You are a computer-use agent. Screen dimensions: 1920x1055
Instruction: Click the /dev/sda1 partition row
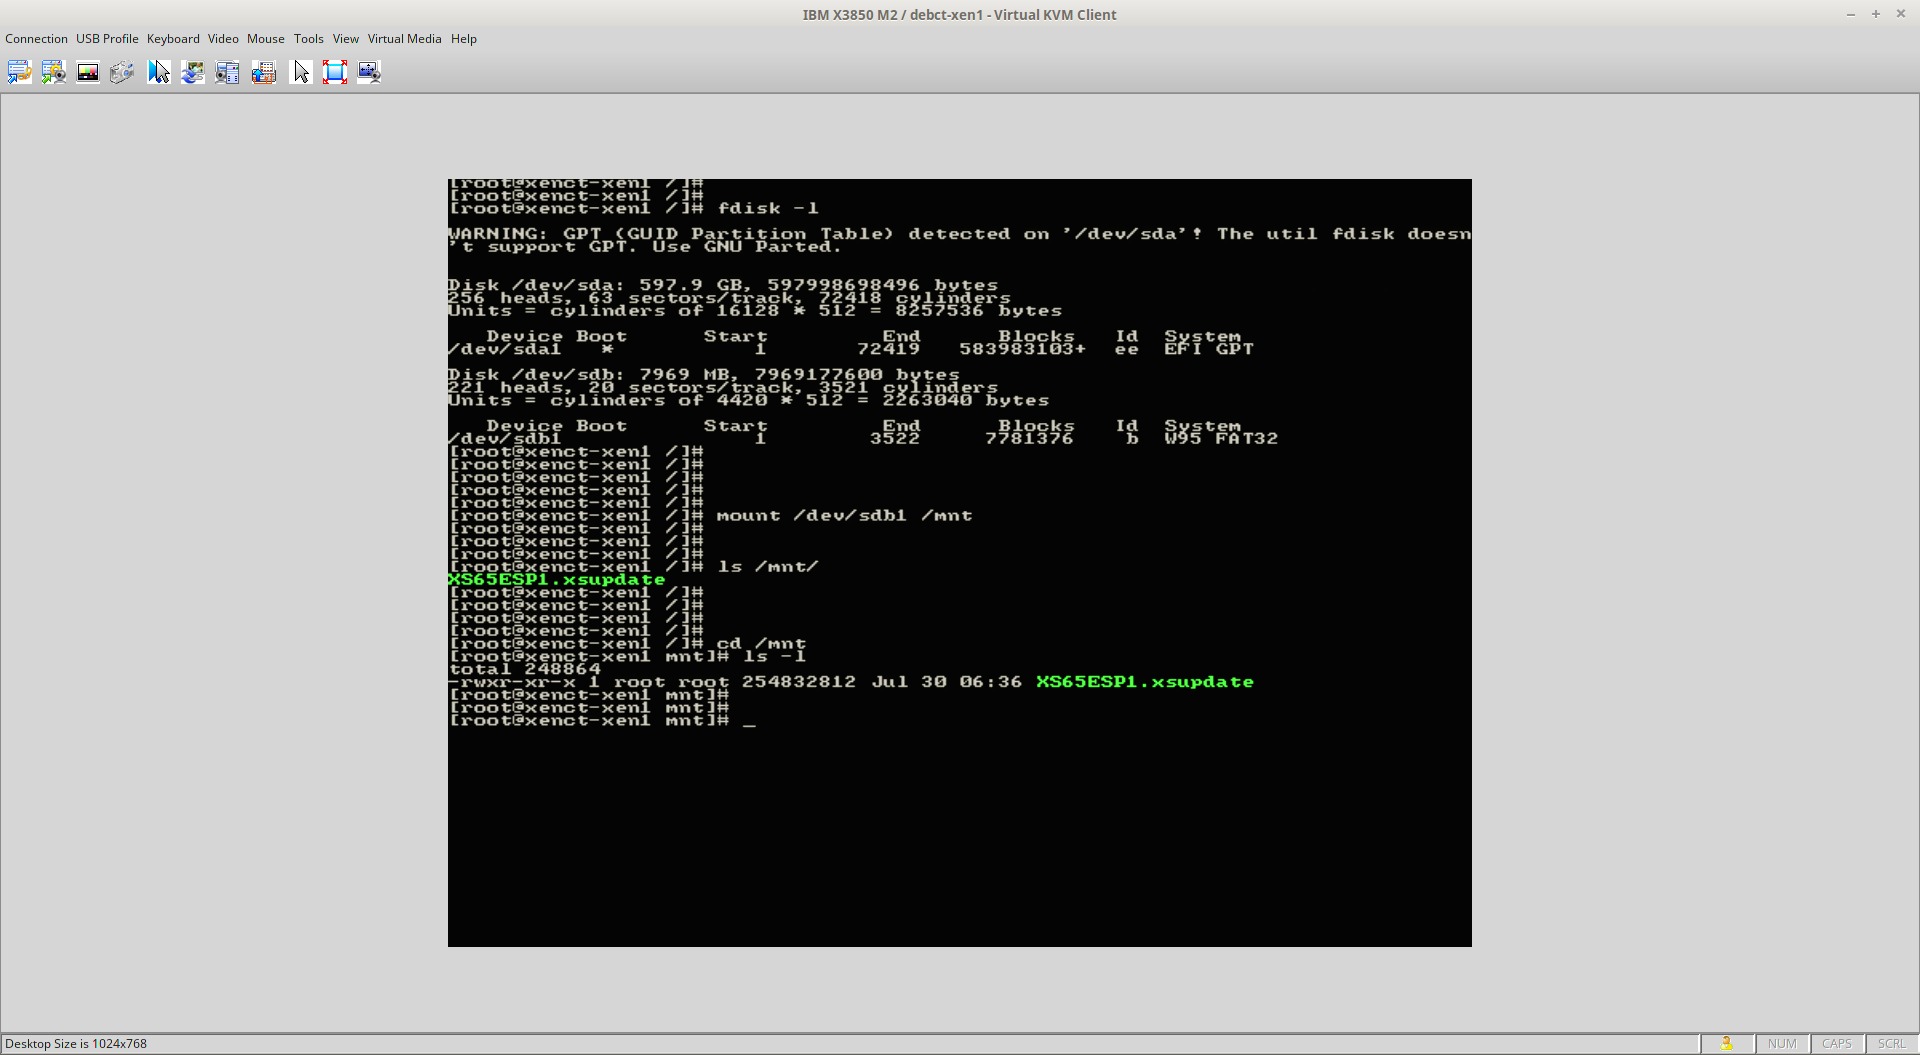coord(851,349)
